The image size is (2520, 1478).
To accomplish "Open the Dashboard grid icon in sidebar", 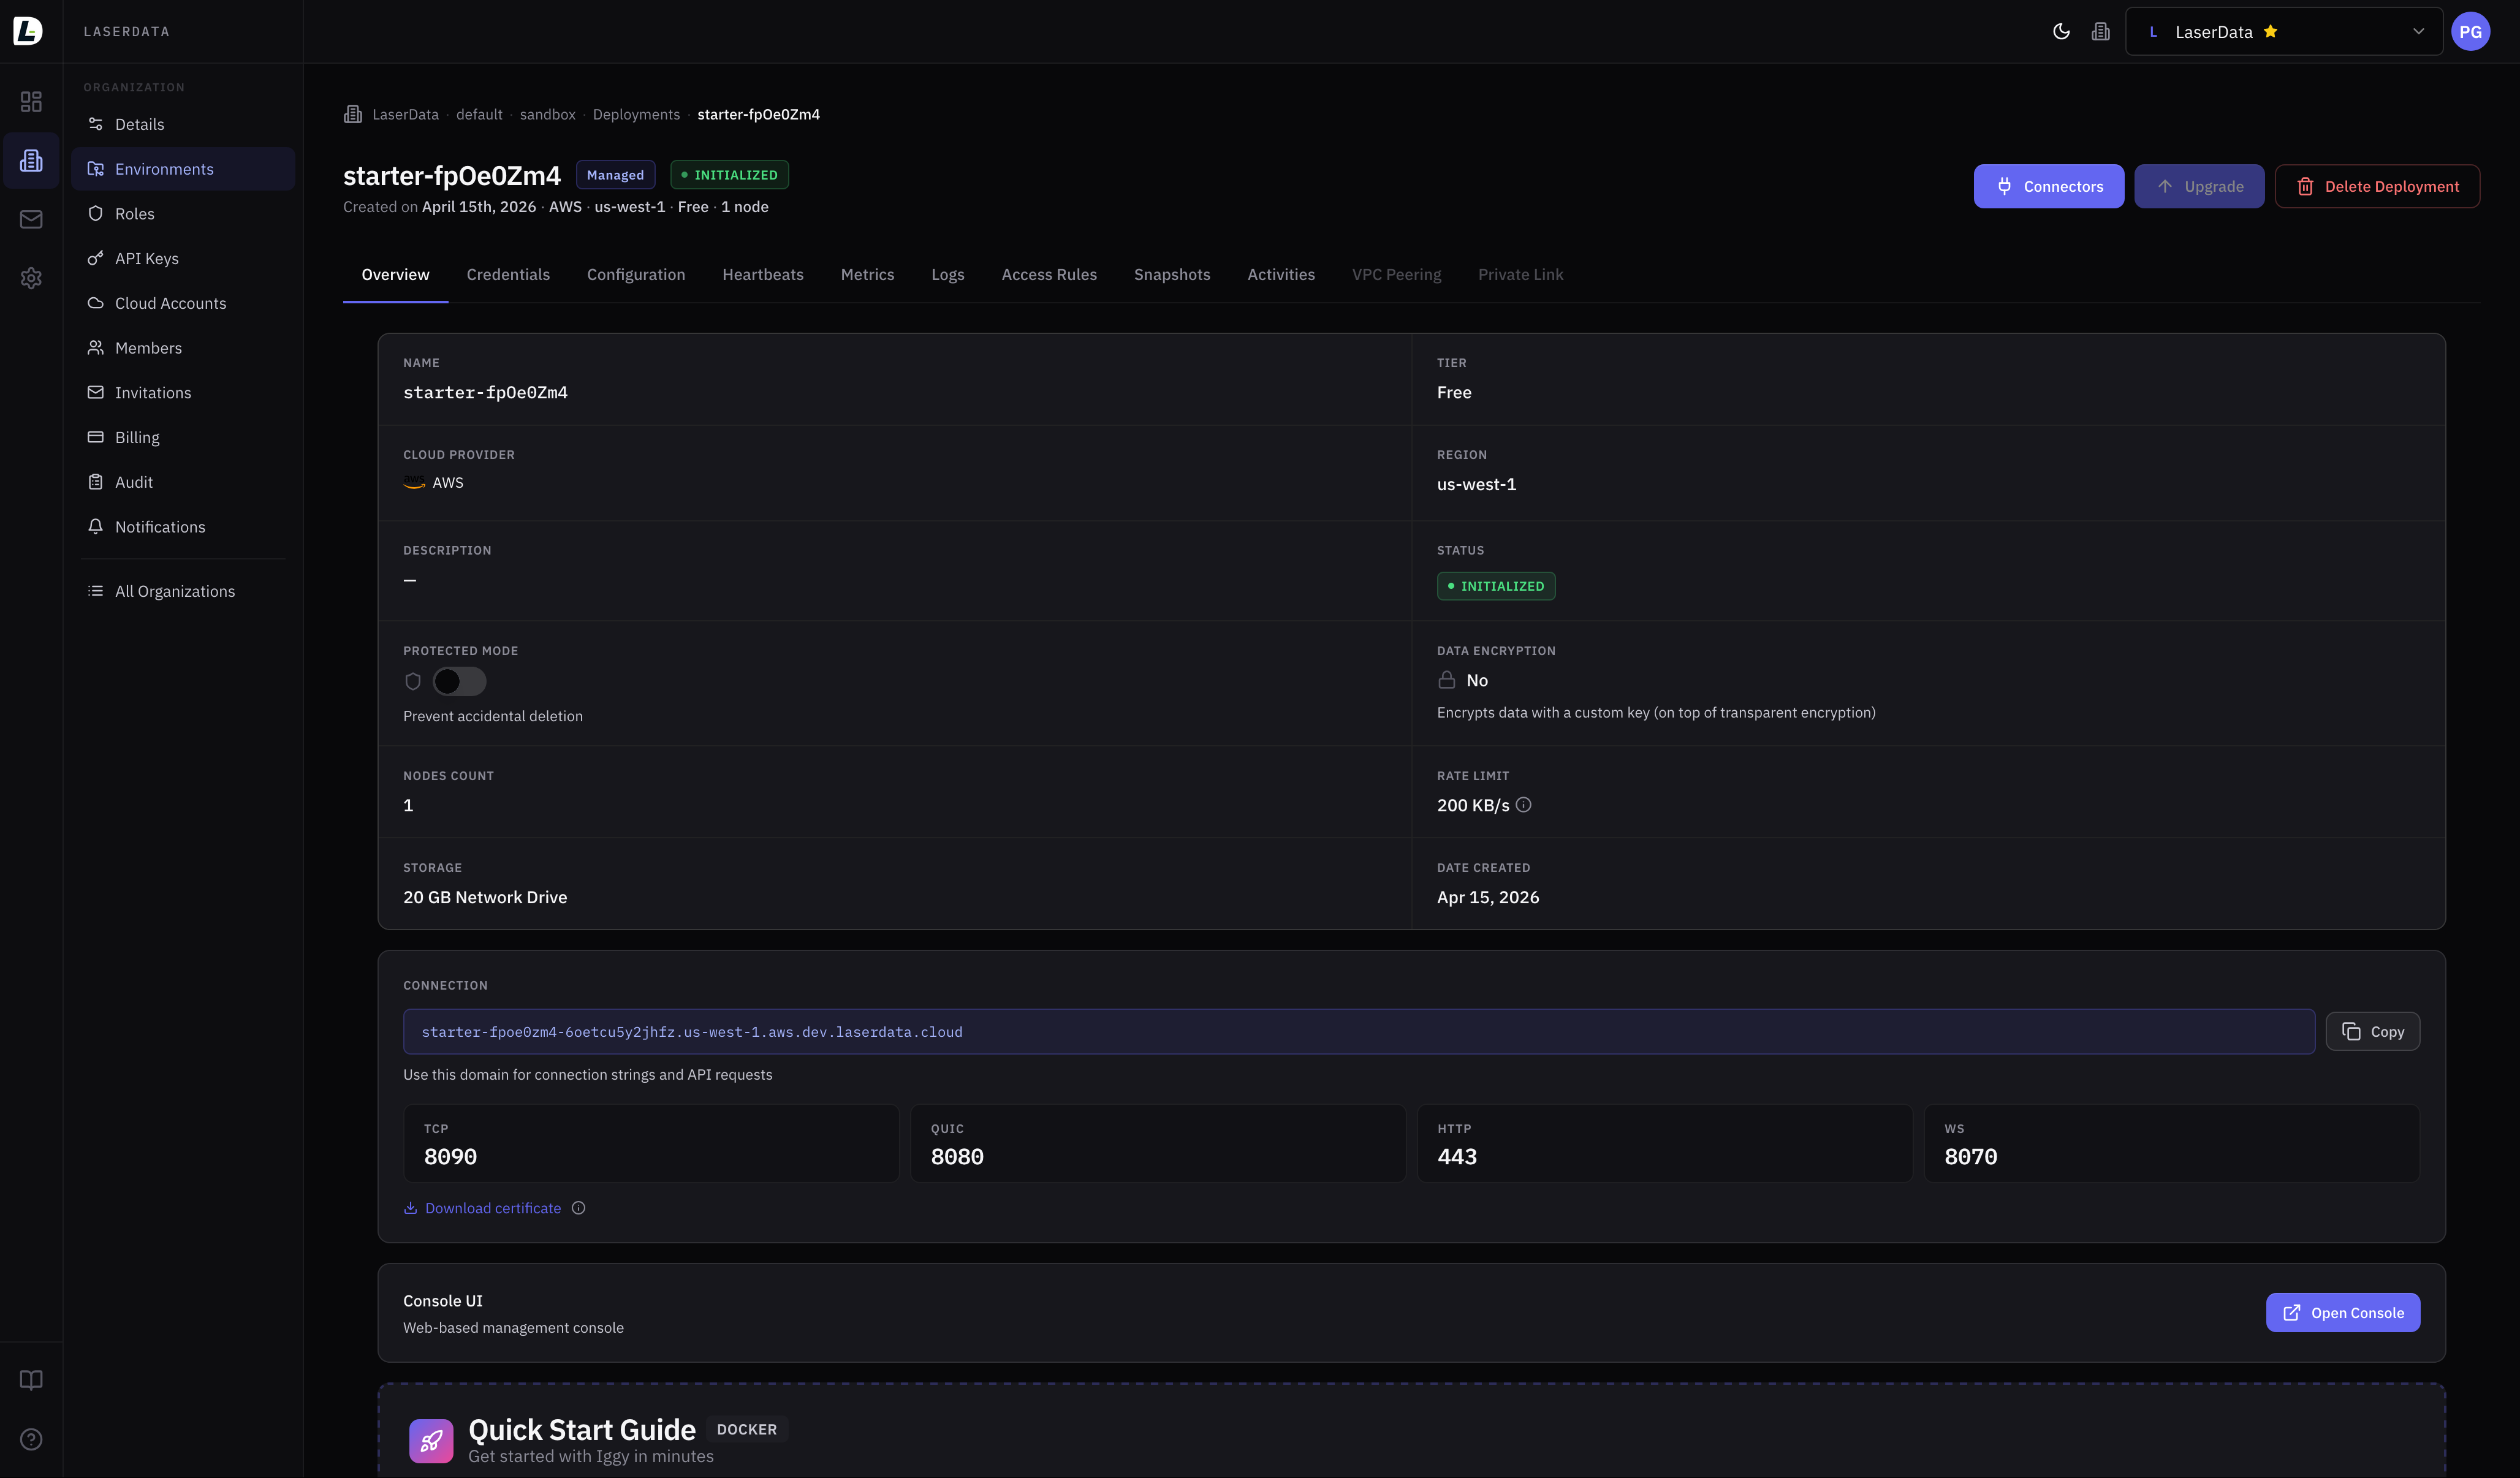I will tap(31, 101).
